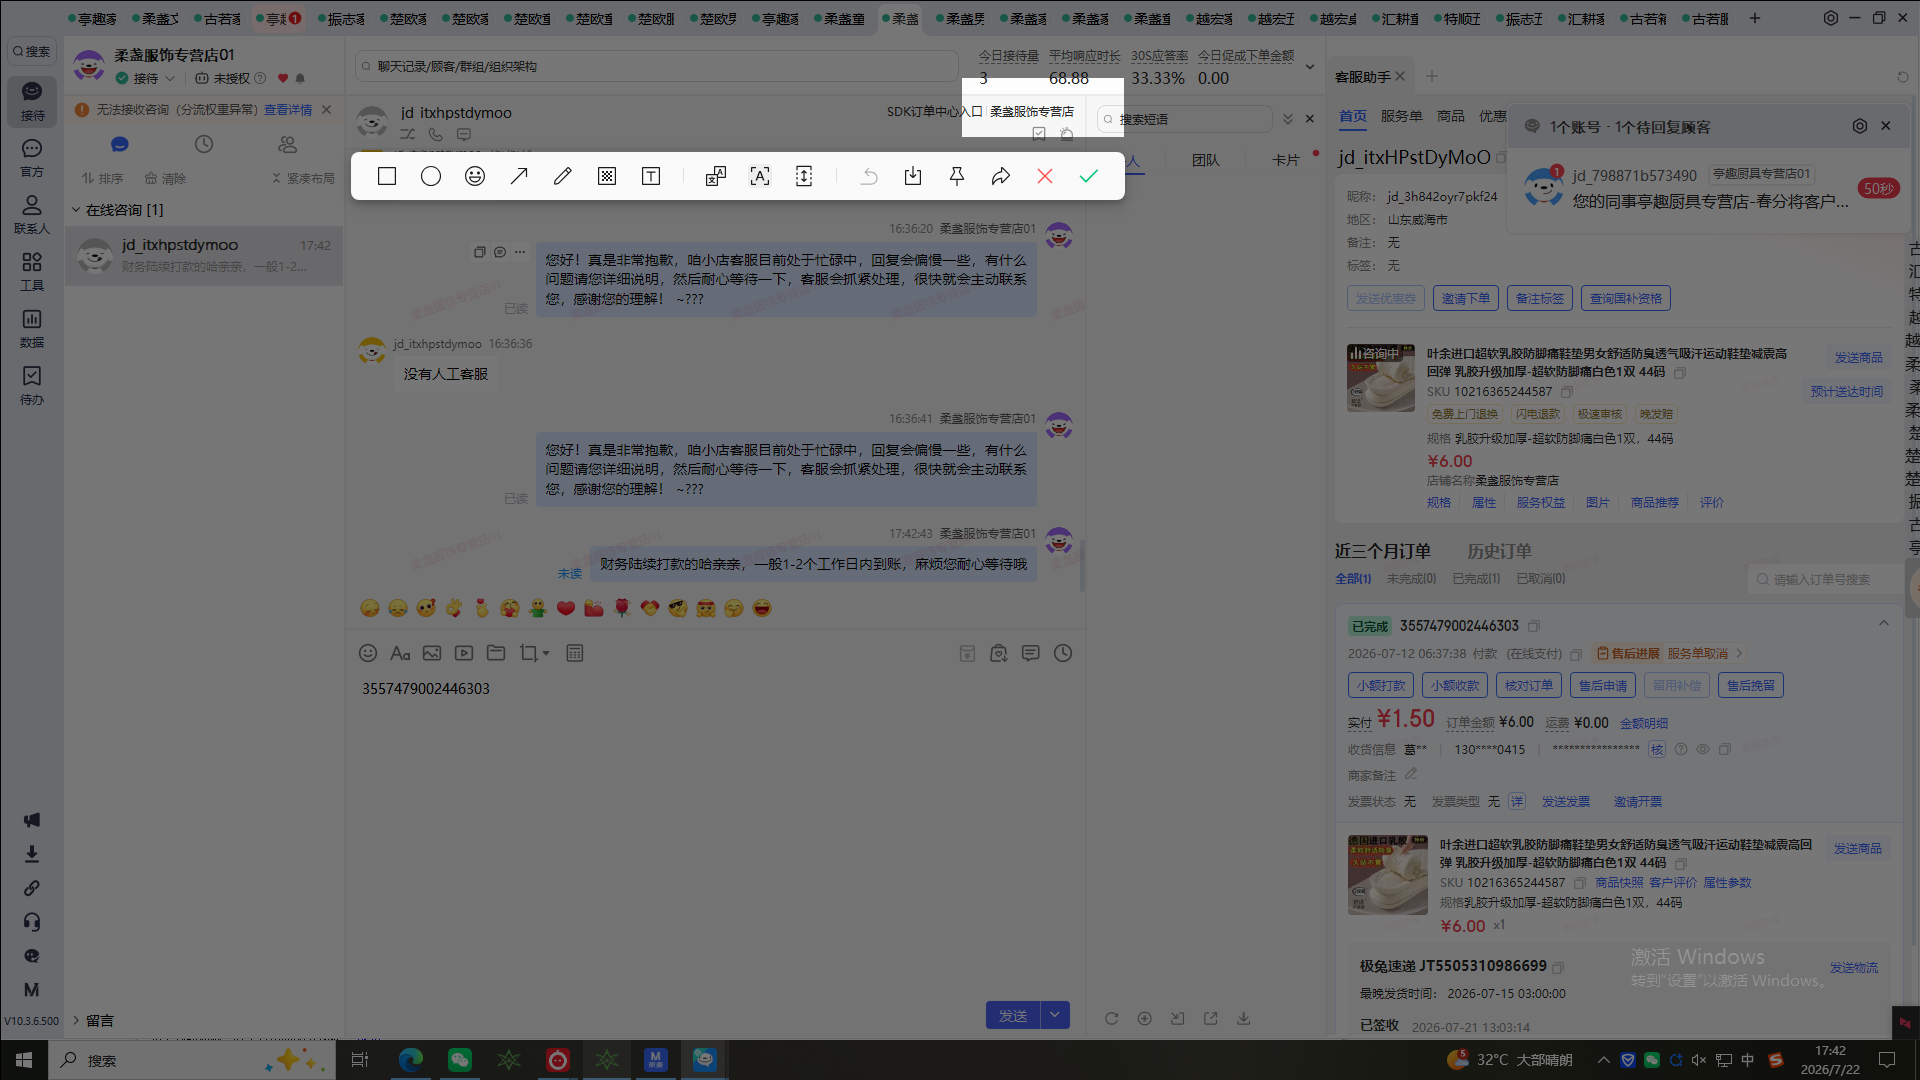Select the rectangle annotation tool
This screenshot has height=1080, width=1920.
click(387, 176)
